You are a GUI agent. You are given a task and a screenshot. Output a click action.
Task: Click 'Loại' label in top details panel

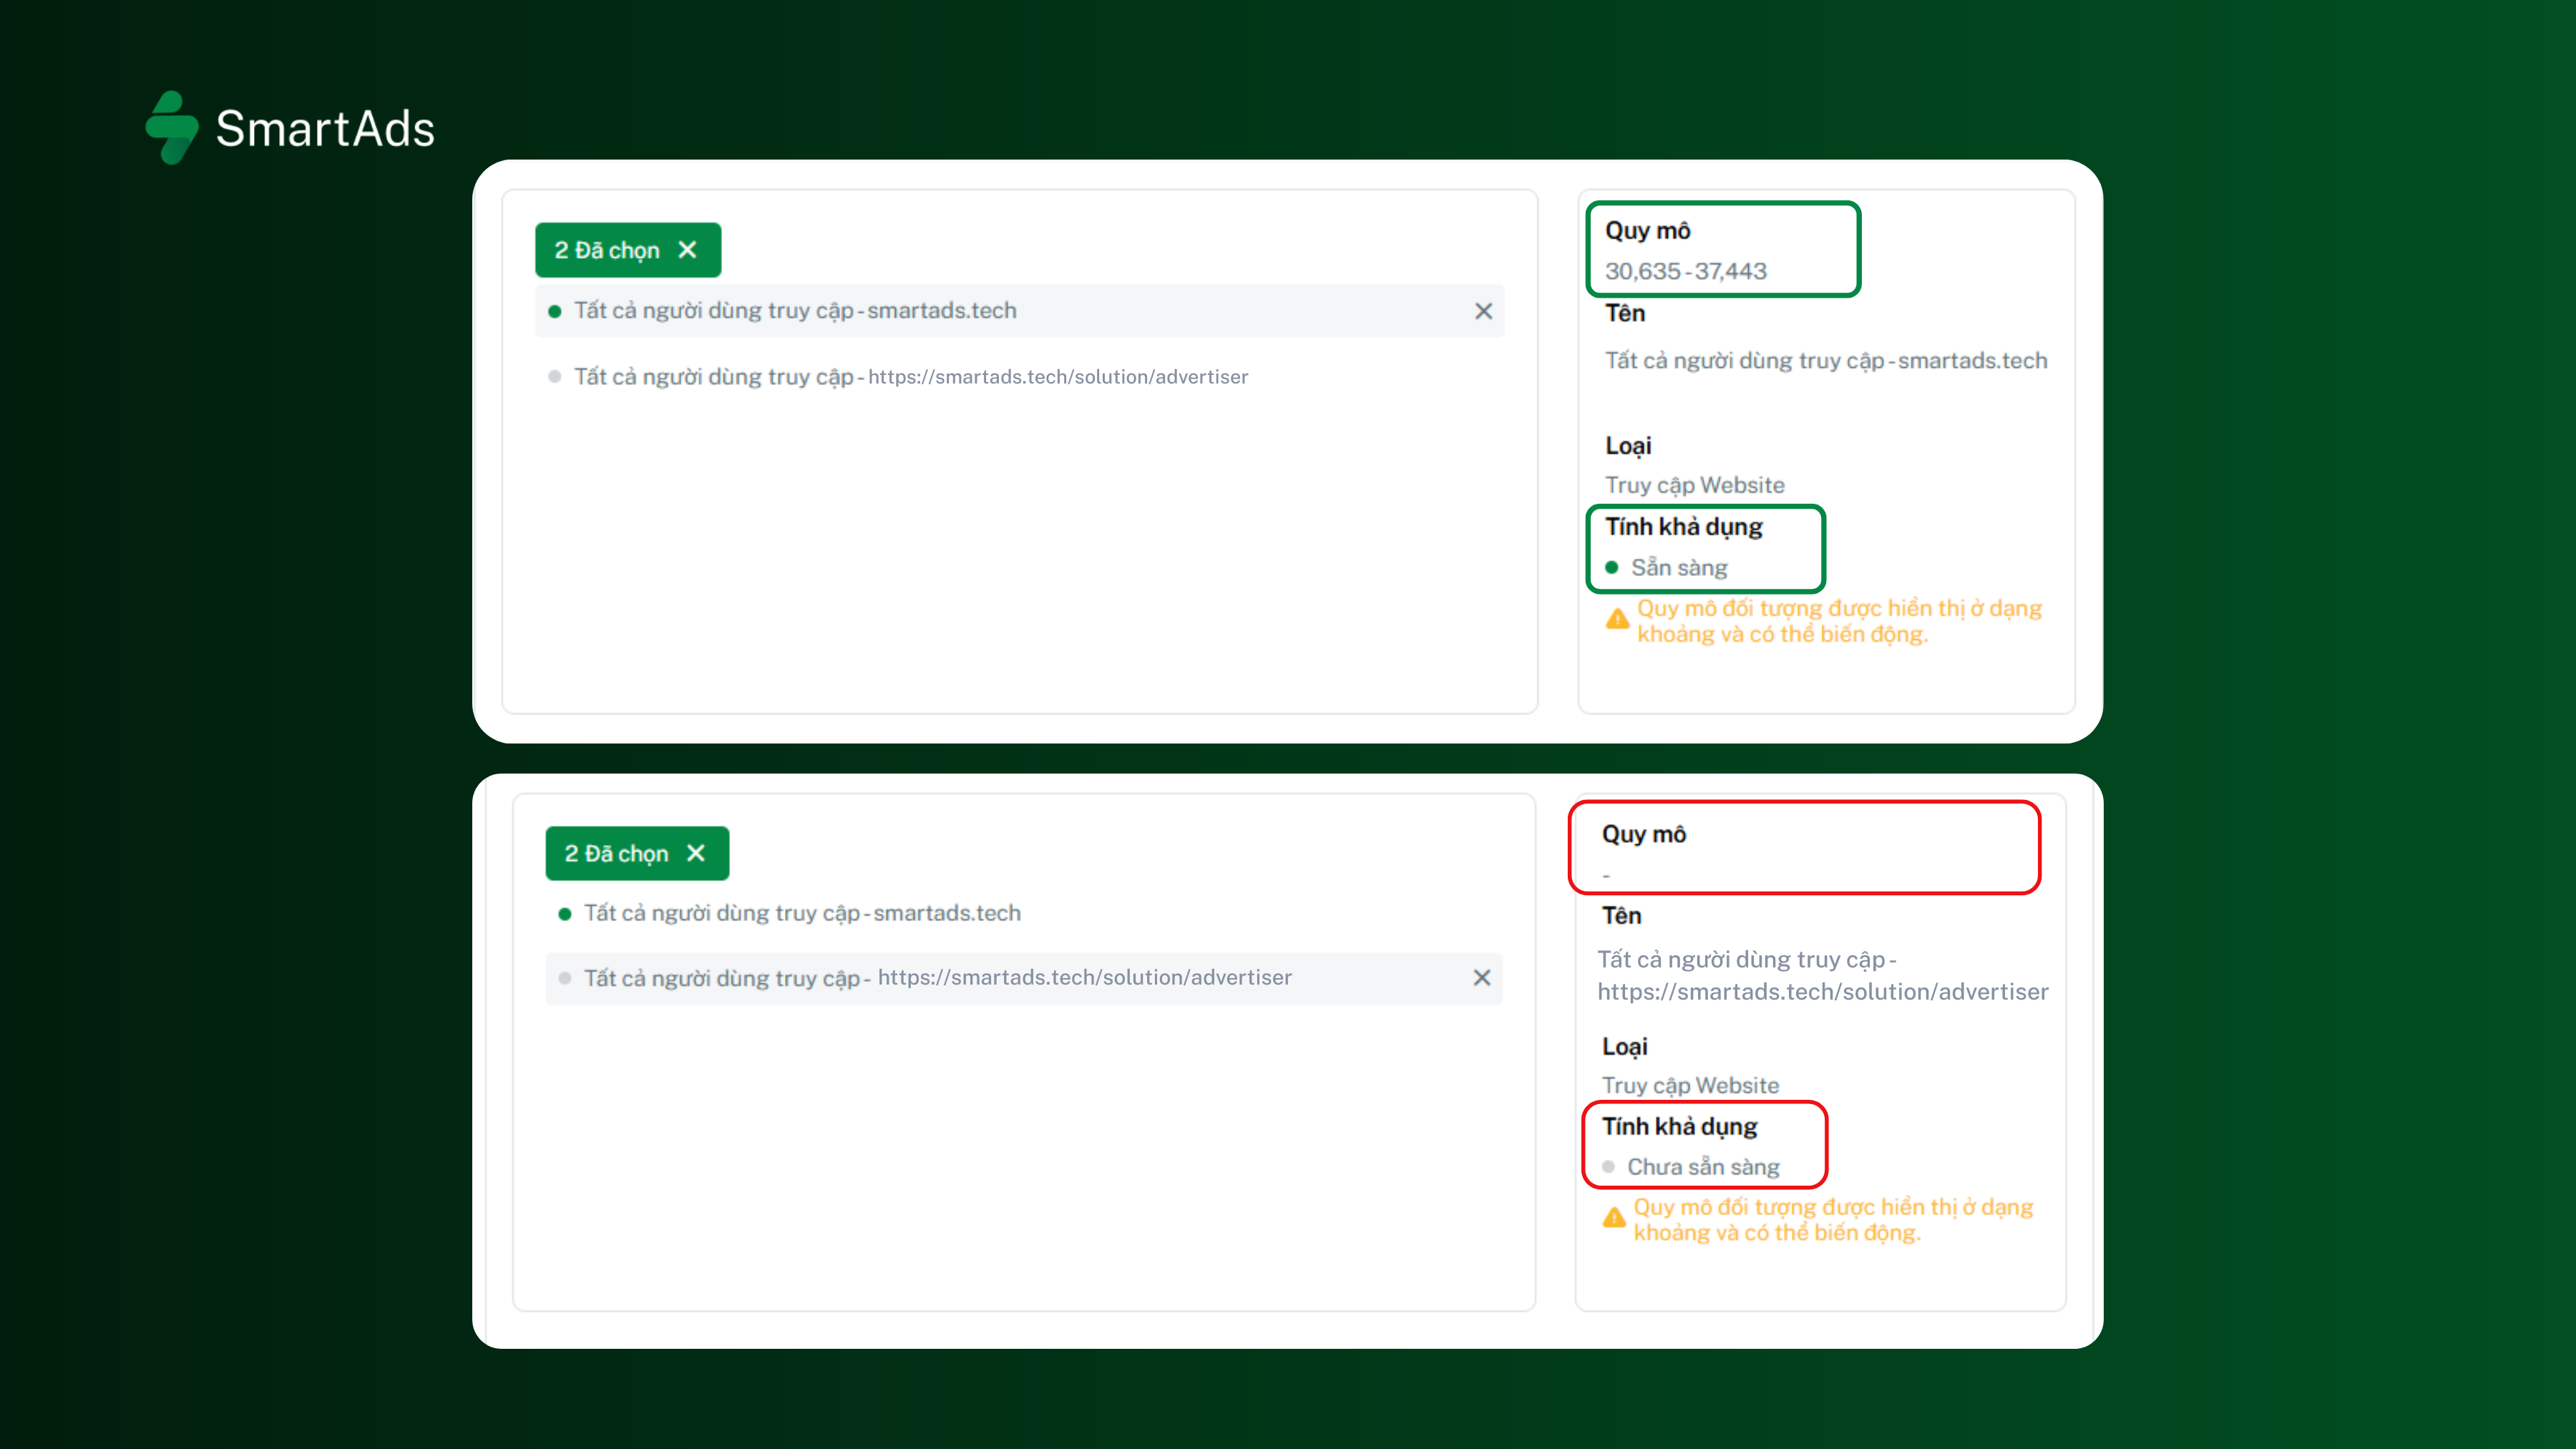pos(1628,446)
